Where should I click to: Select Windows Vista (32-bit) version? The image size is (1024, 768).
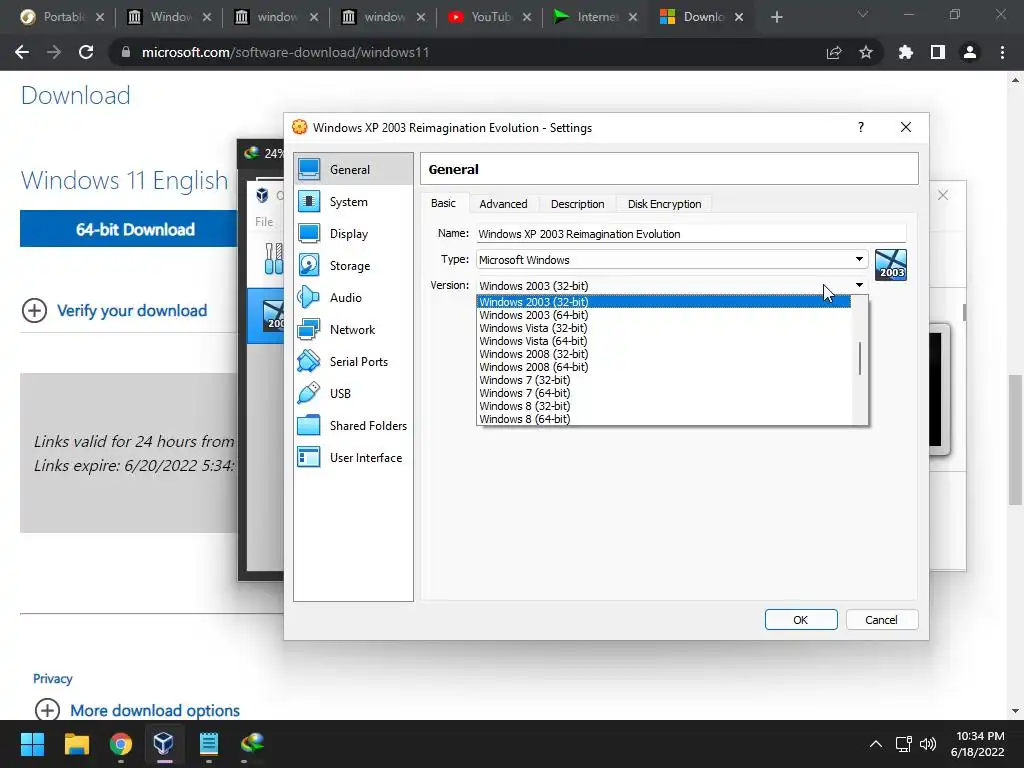(664, 328)
